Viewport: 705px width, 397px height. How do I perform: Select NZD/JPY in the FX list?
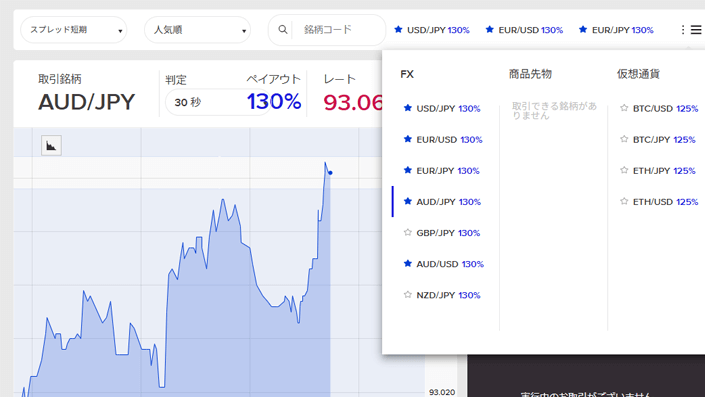tap(448, 295)
